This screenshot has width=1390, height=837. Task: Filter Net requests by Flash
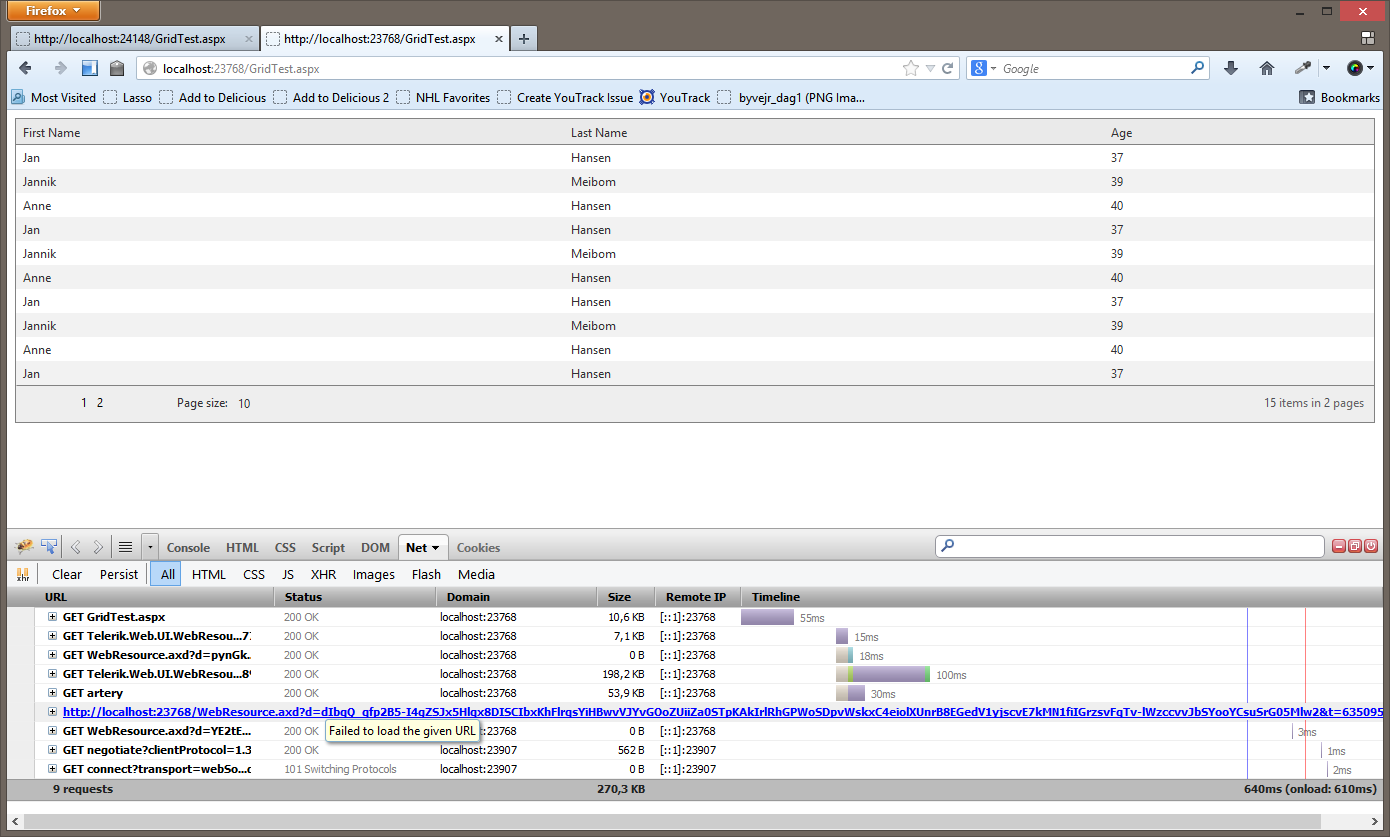426,574
